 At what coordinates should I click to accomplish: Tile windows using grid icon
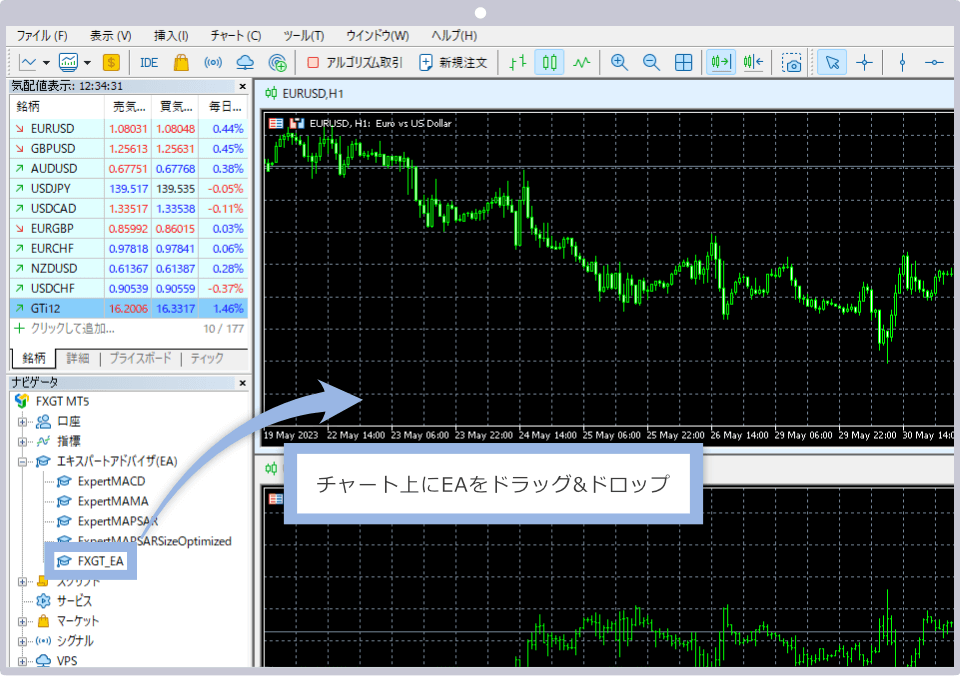click(683, 62)
